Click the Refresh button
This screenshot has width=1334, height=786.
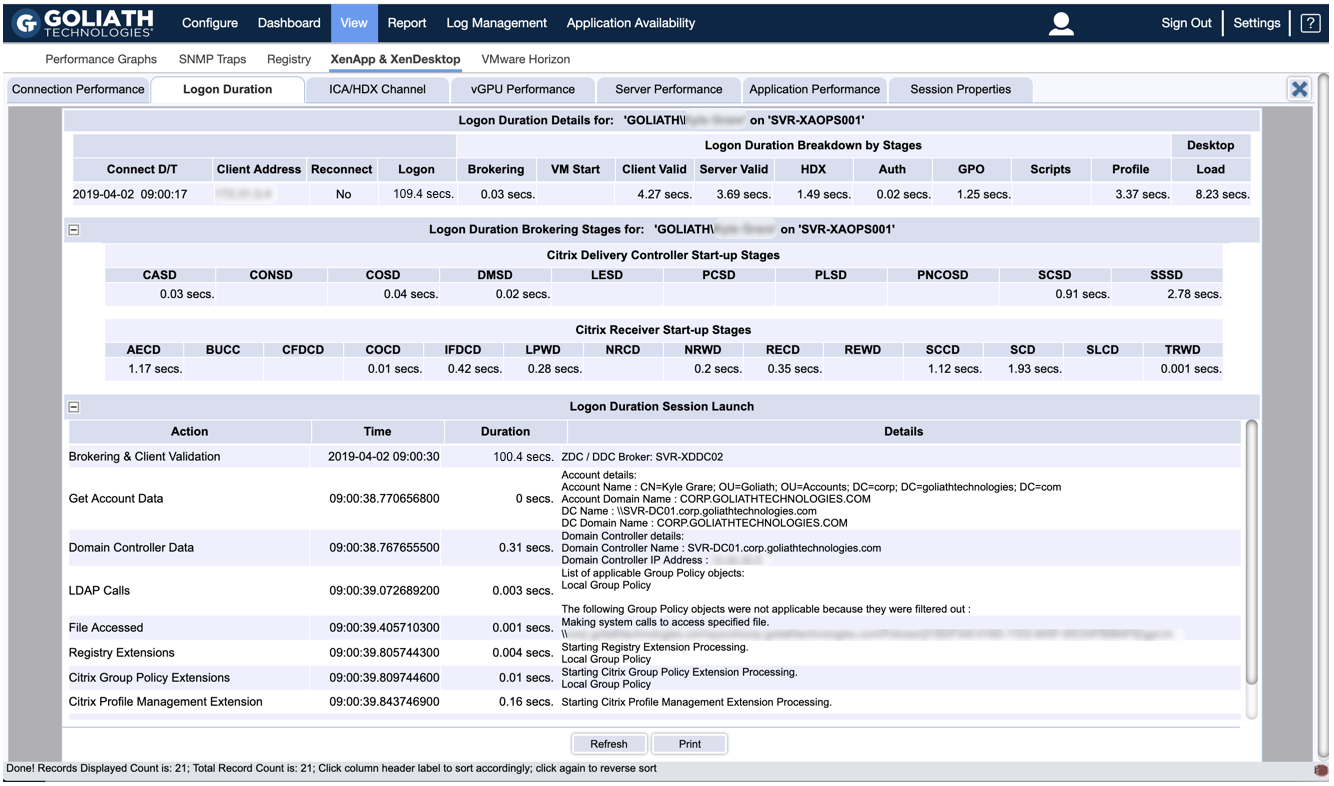[x=609, y=743]
